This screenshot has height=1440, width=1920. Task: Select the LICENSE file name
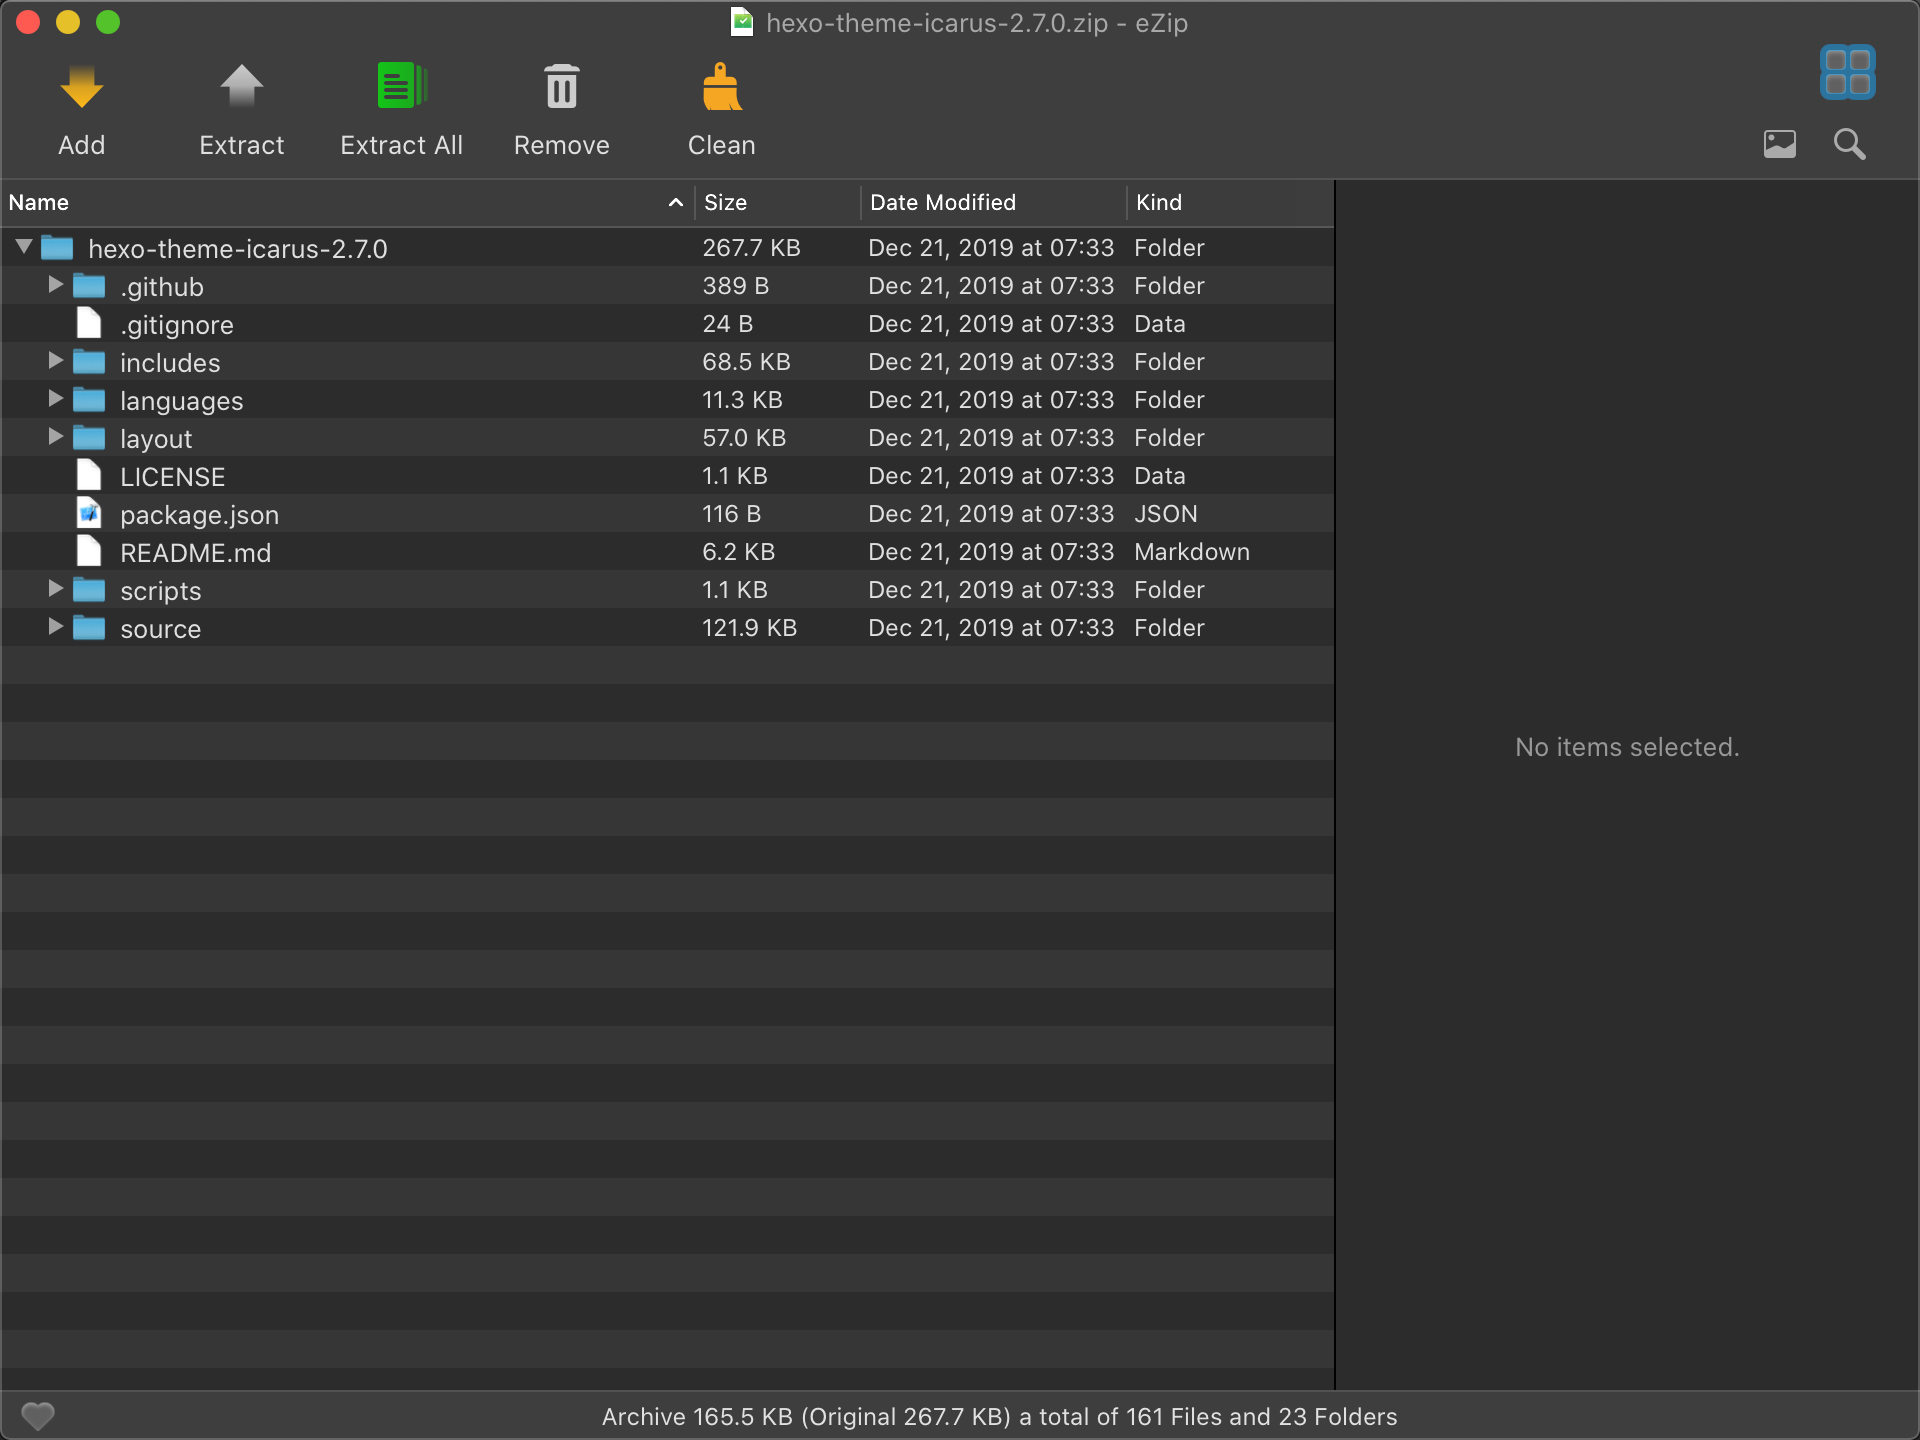[173, 477]
